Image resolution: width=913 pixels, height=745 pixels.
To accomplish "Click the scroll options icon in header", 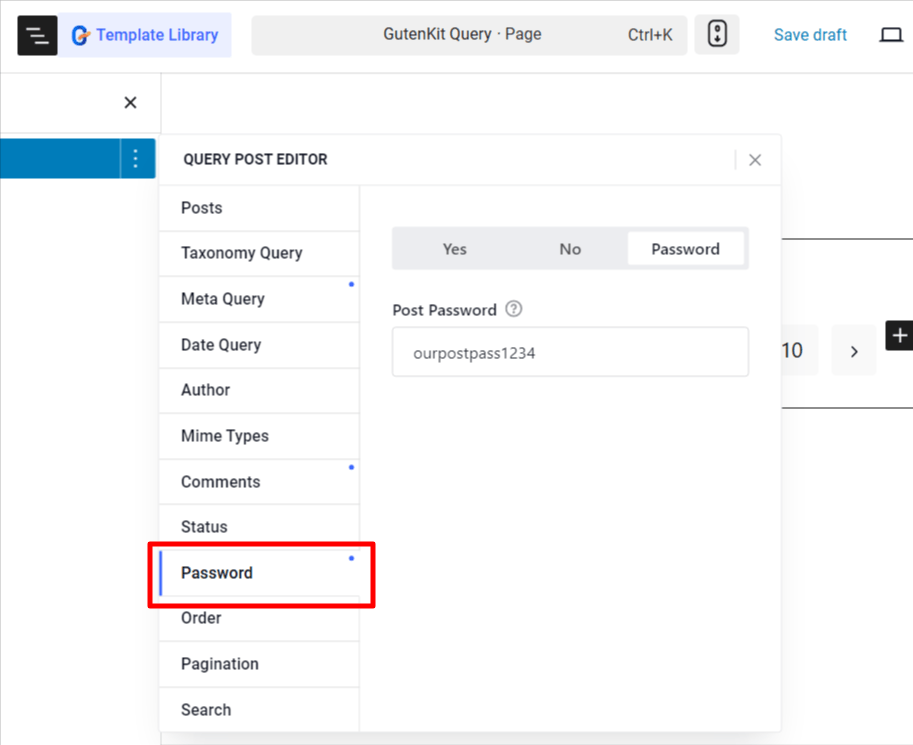I will 716,35.
